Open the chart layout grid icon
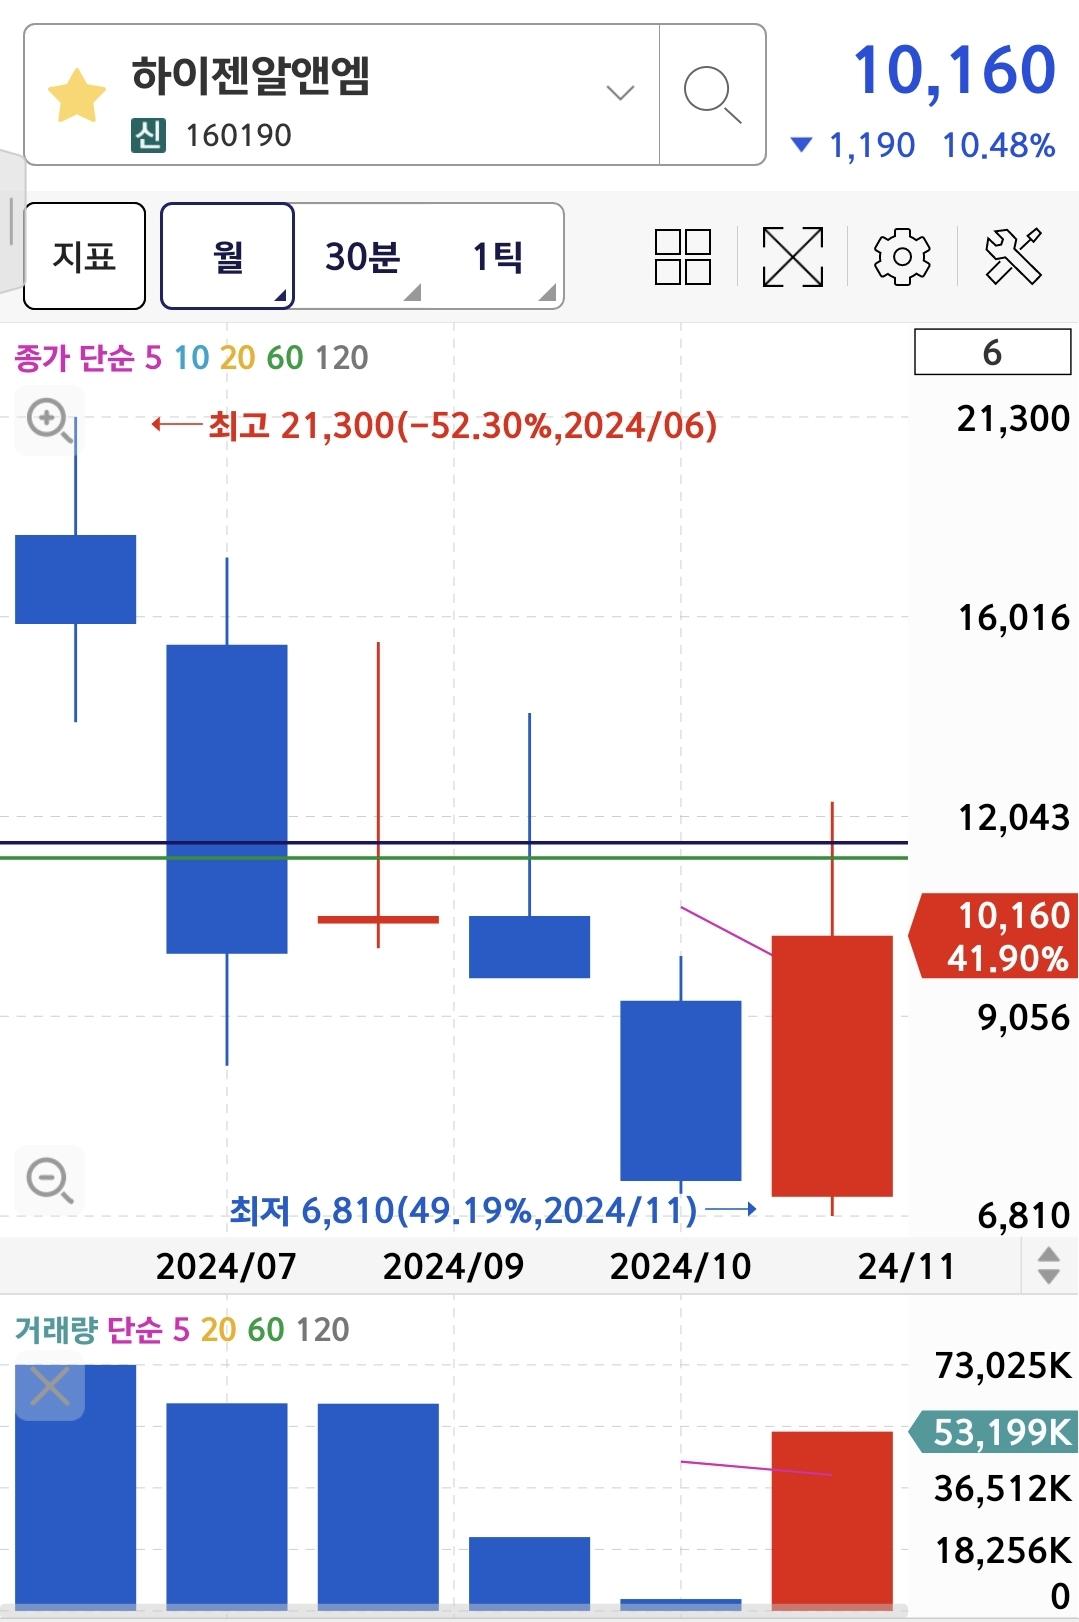This screenshot has height=1622, width=1079. (x=683, y=257)
